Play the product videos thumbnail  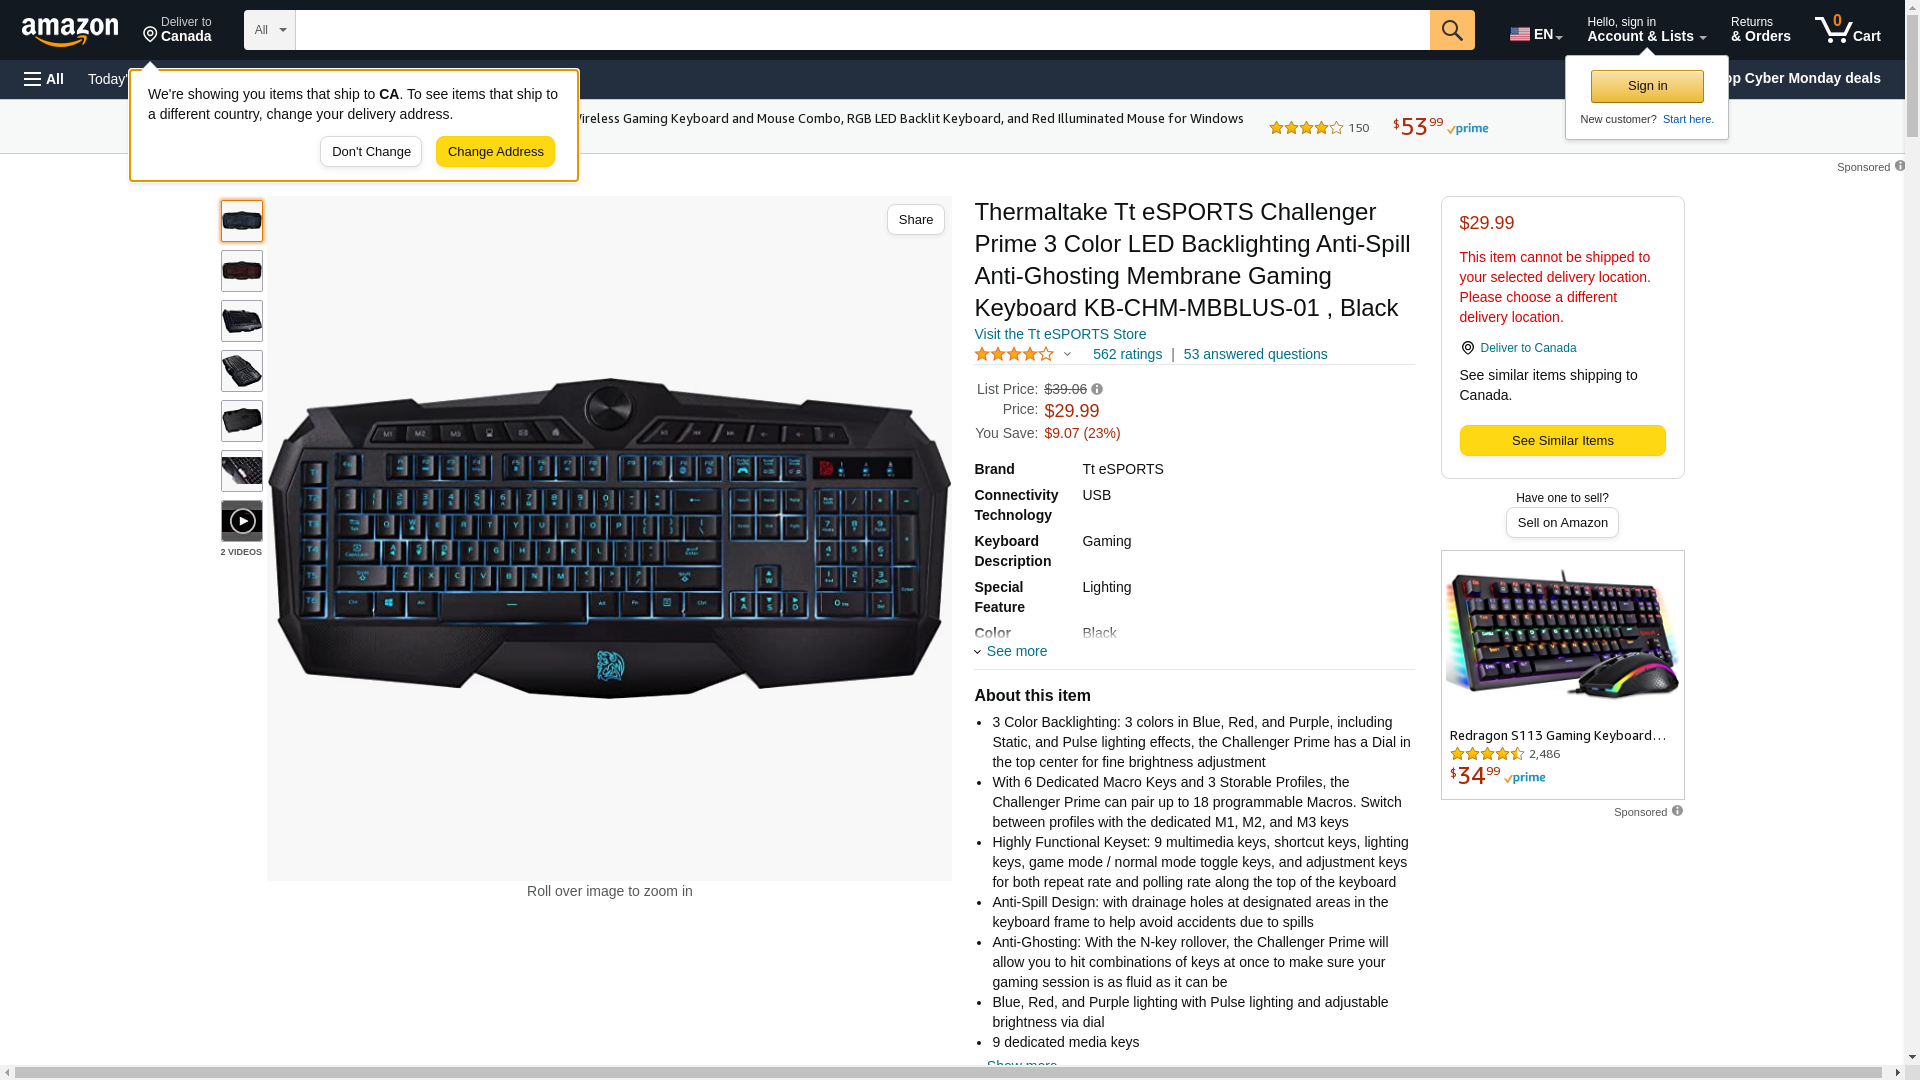point(242,521)
